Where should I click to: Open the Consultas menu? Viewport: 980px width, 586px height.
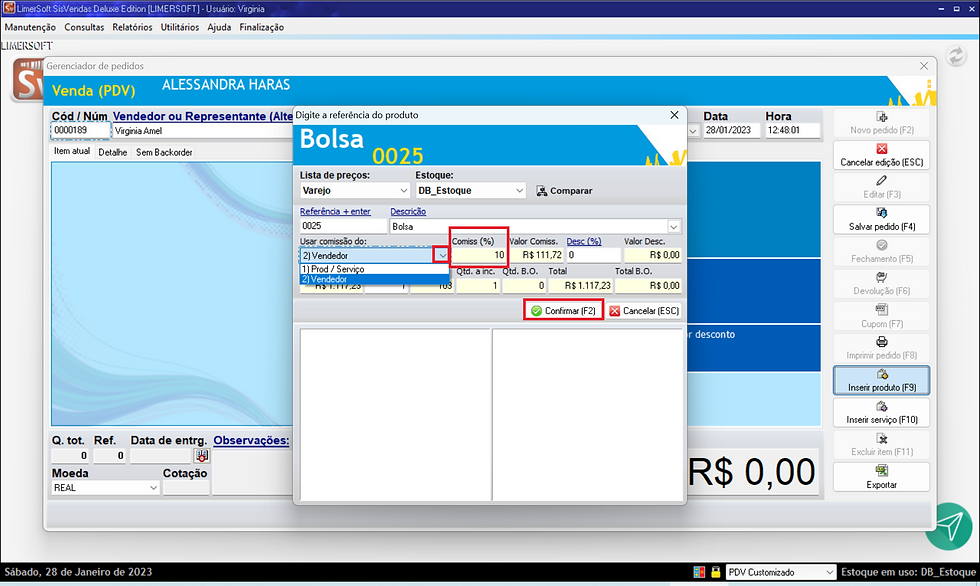[x=84, y=27]
